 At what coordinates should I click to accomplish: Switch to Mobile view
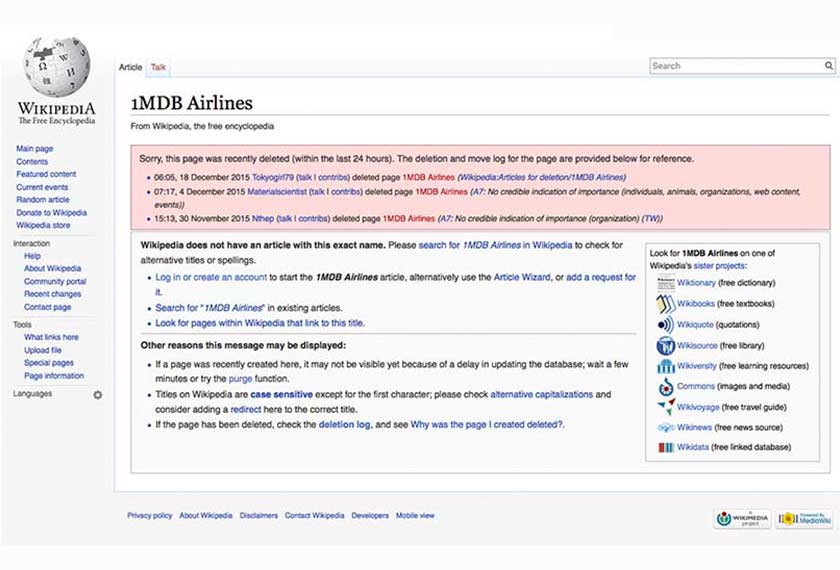(x=415, y=515)
